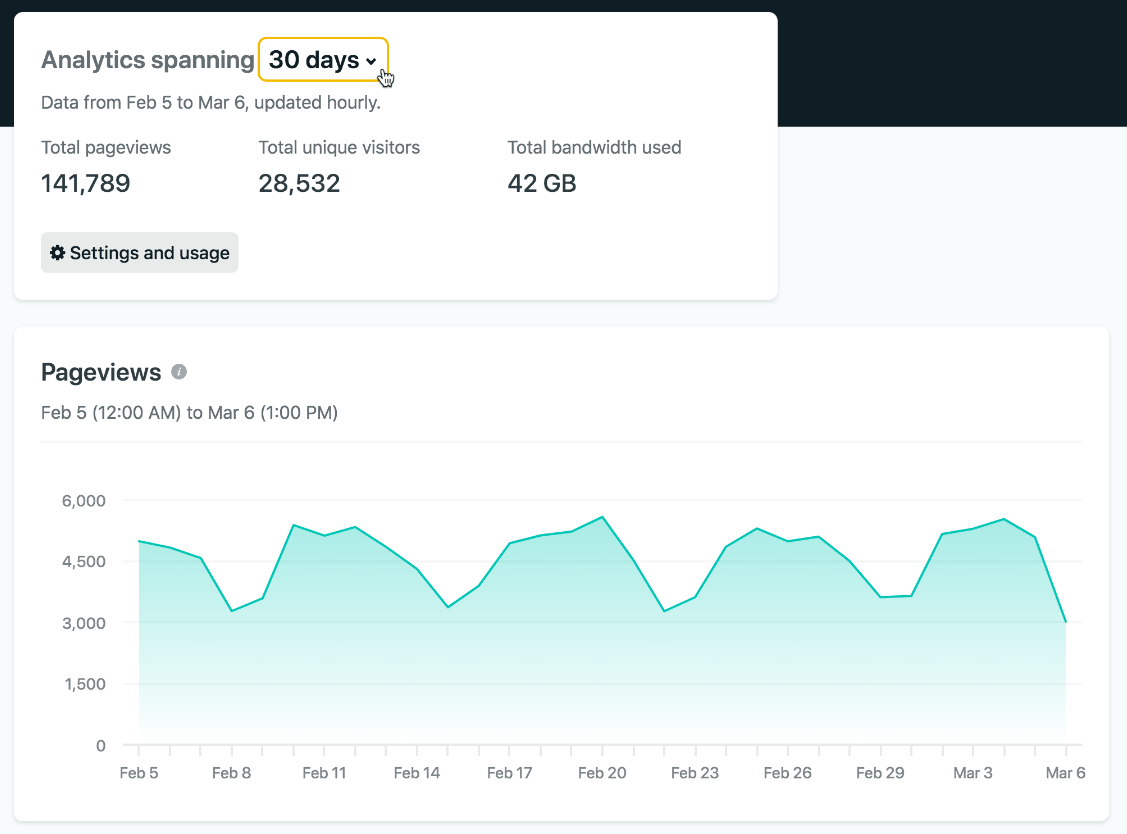Select the Total pageviews stat 141,789

pos(85,183)
